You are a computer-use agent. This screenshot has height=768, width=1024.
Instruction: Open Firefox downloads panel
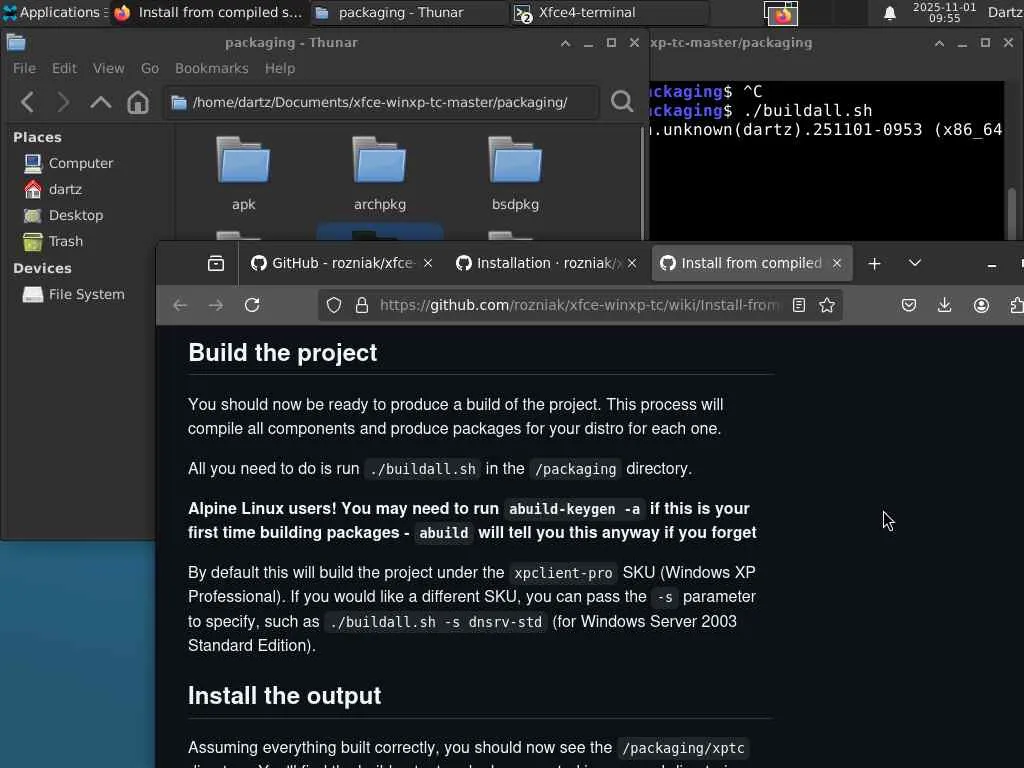tap(944, 305)
